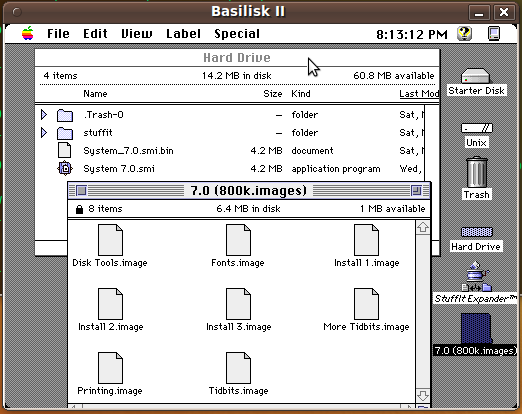The height and width of the screenshot is (414, 522).
Task: Close the 7.0 (800k.images) window
Action: click(81, 191)
